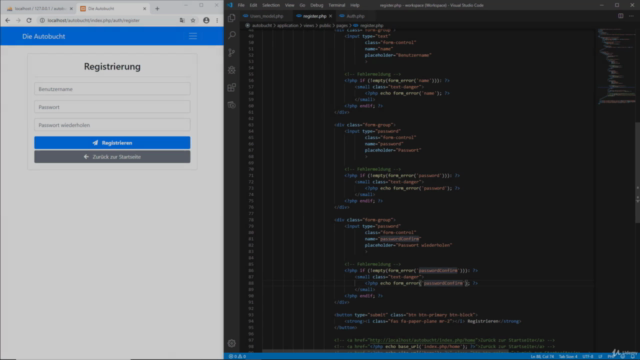Open the Selection menu
The height and width of the screenshot is (360, 640).
click(271, 5)
